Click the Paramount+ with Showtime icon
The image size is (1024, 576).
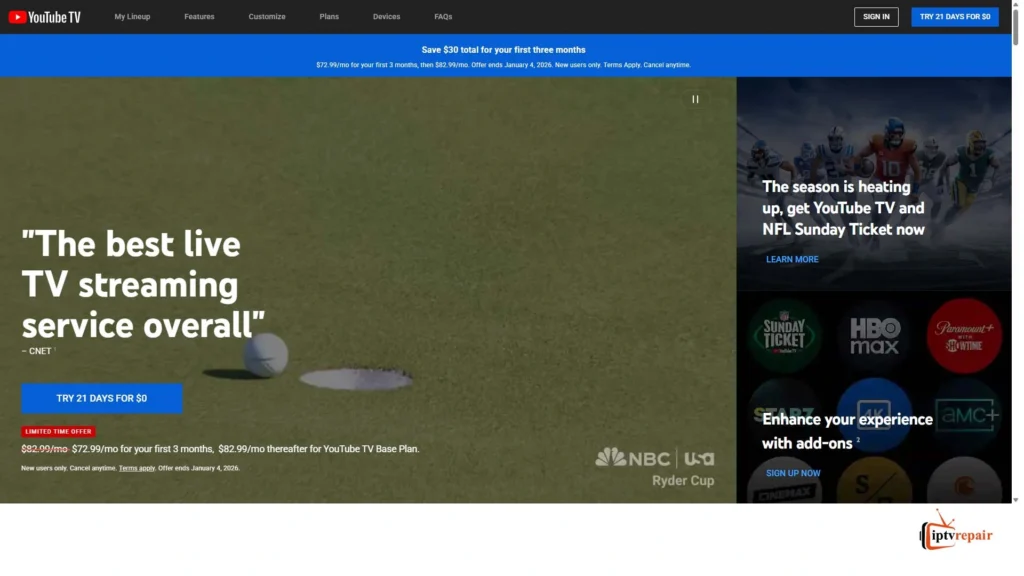click(963, 335)
